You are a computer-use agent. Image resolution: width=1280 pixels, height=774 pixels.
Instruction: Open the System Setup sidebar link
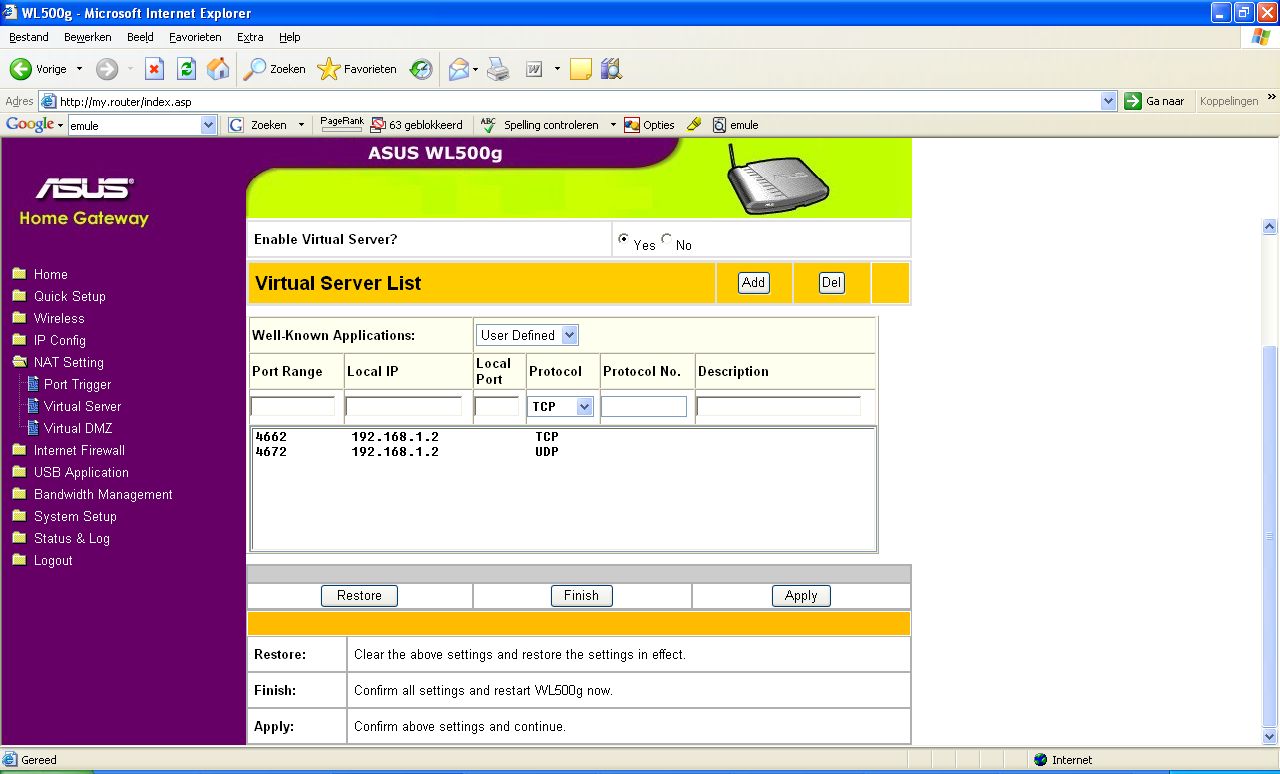click(x=75, y=516)
